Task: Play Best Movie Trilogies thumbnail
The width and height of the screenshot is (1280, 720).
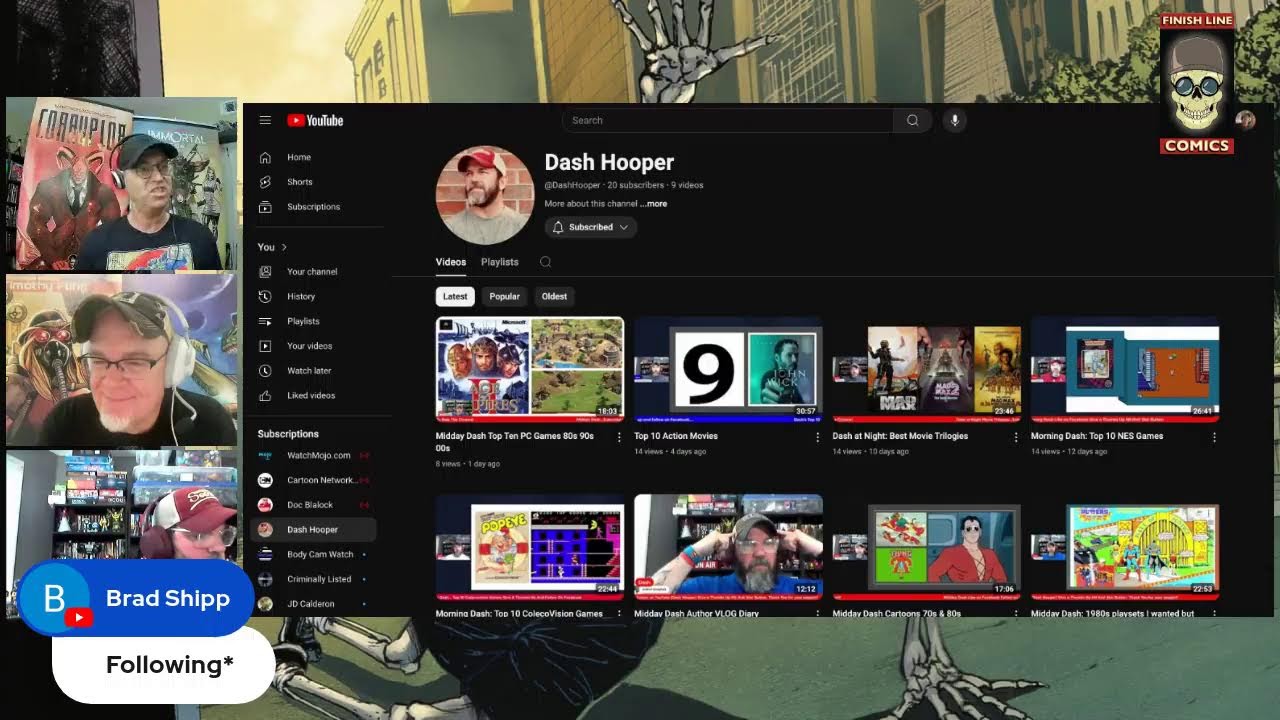Action: coord(927,370)
